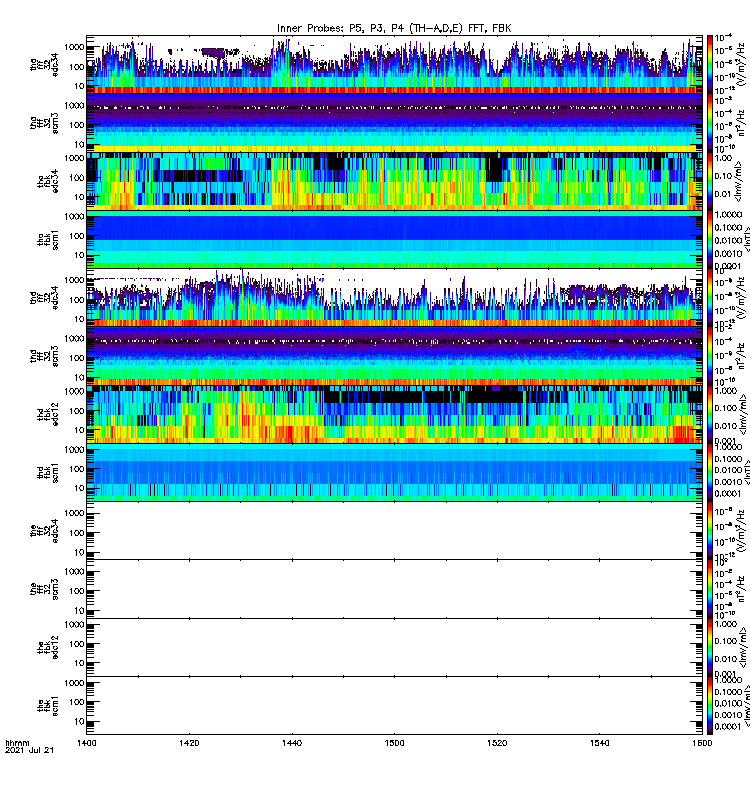Click the nT²/Hz unit label of tha scm3 color bar
This screenshot has height=800, width=750.
(742, 123)
